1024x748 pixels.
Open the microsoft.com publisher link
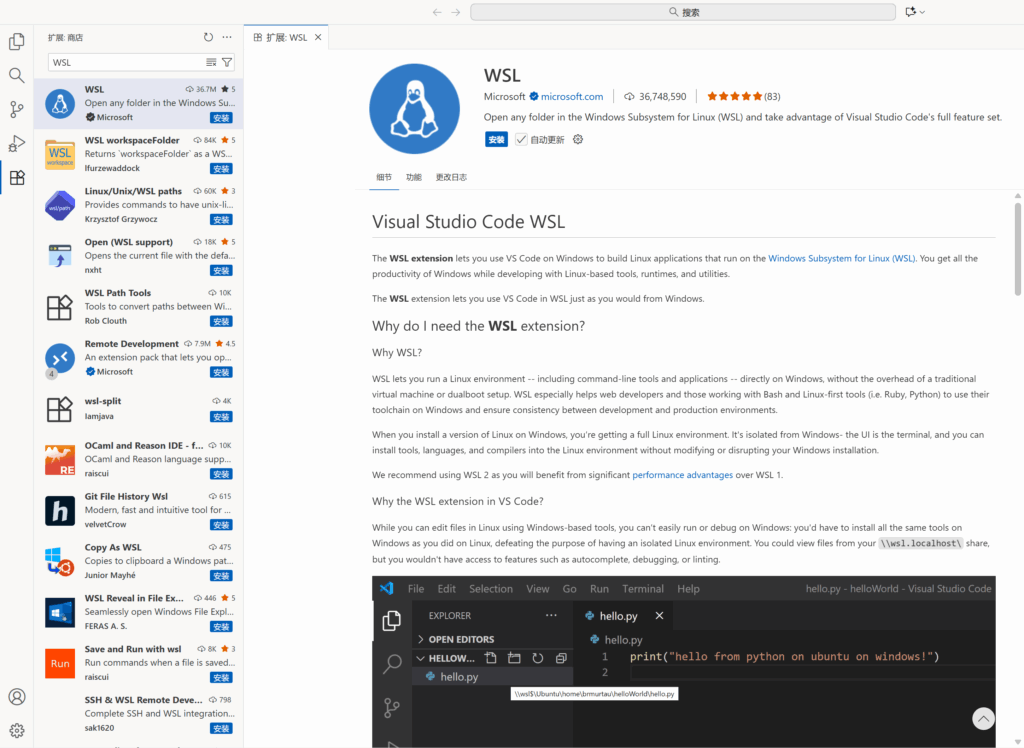coord(572,97)
